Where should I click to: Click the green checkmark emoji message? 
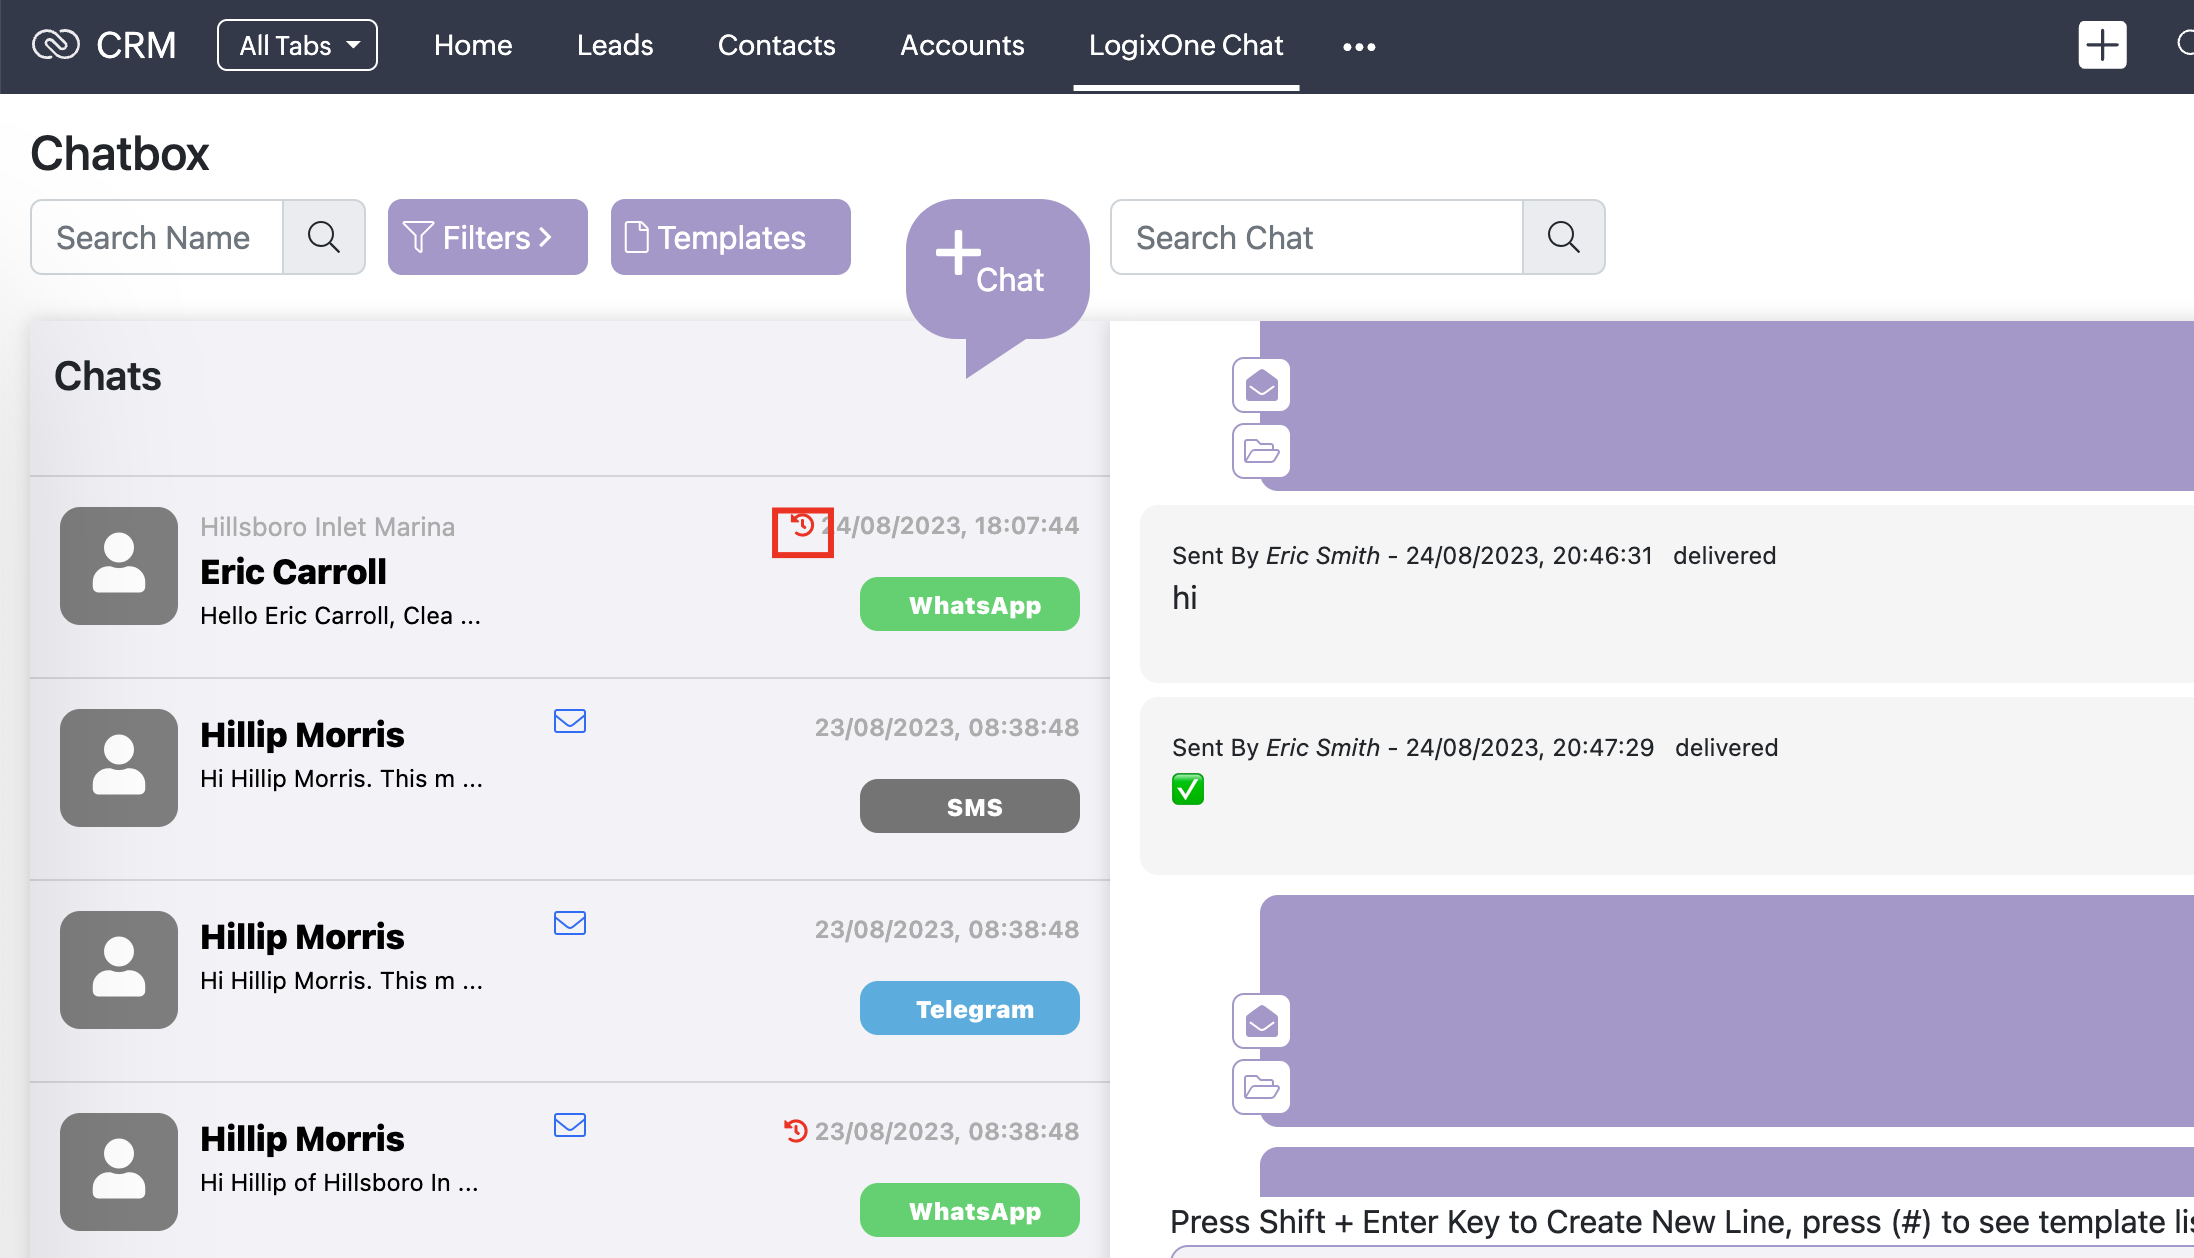tap(1188, 789)
